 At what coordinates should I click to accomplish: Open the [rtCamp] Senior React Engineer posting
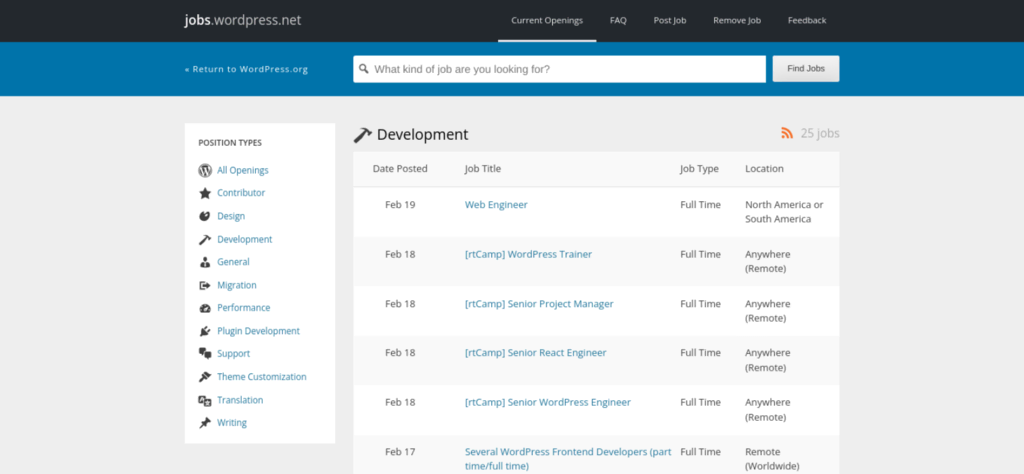535,353
